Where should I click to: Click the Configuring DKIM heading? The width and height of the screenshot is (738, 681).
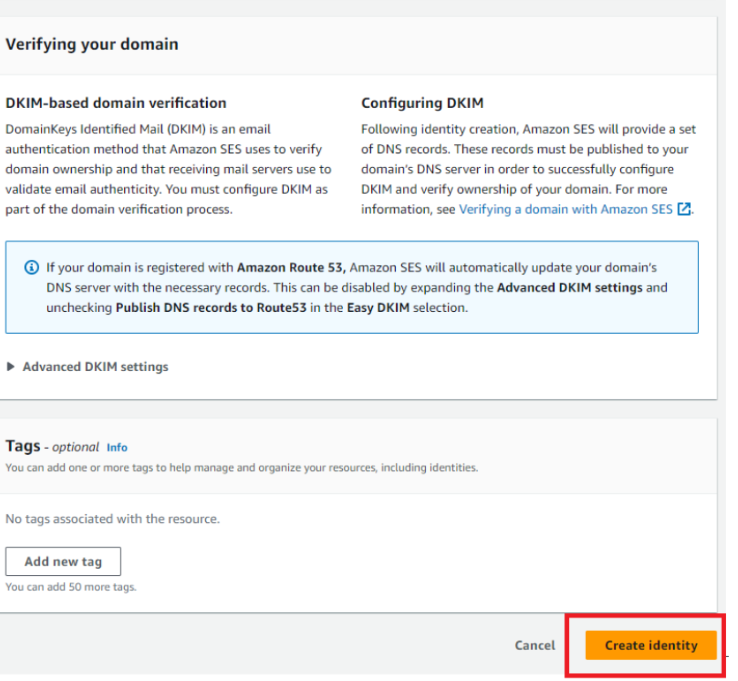(422, 103)
